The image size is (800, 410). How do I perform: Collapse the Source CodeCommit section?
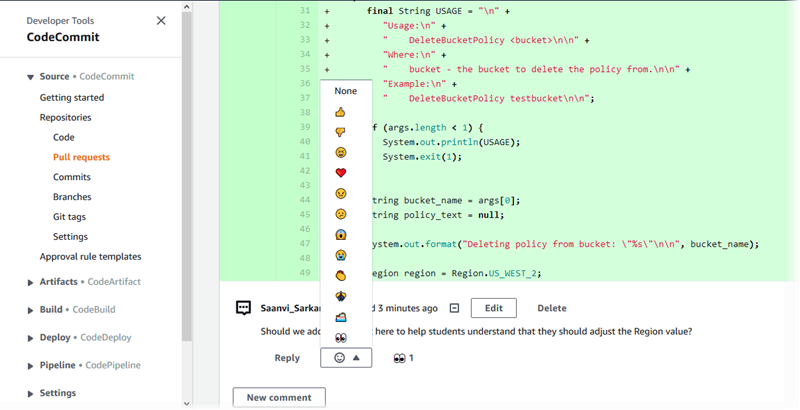tap(31, 77)
